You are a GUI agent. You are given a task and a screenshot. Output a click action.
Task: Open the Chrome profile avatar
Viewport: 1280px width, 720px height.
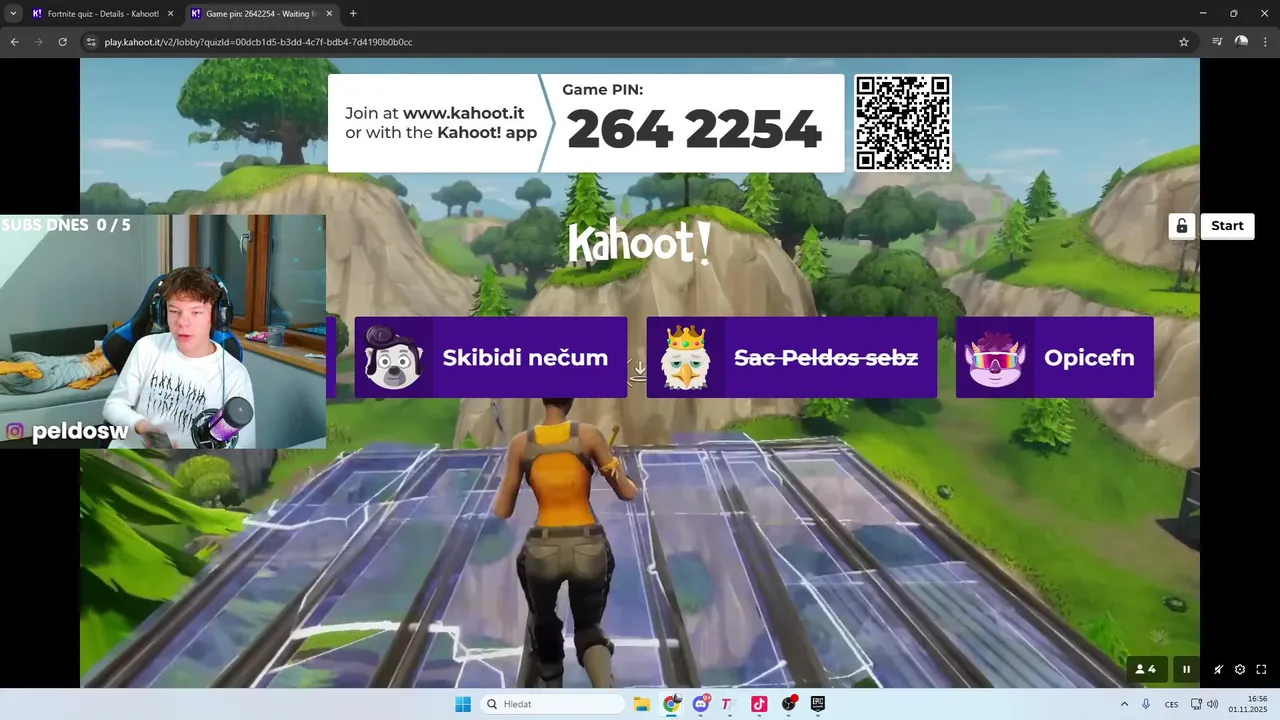[1241, 42]
